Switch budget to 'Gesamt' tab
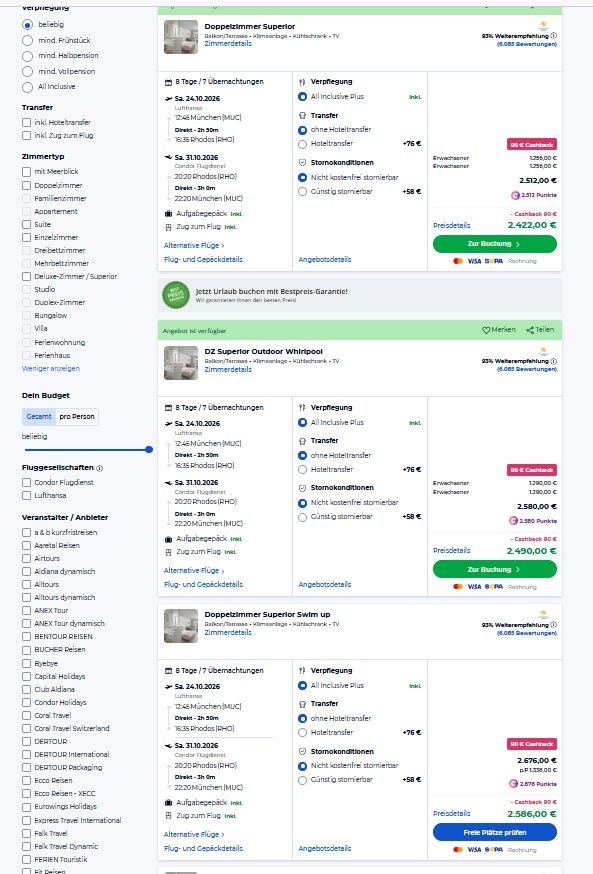This screenshot has width=593, height=874. click(x=38, y=416)
